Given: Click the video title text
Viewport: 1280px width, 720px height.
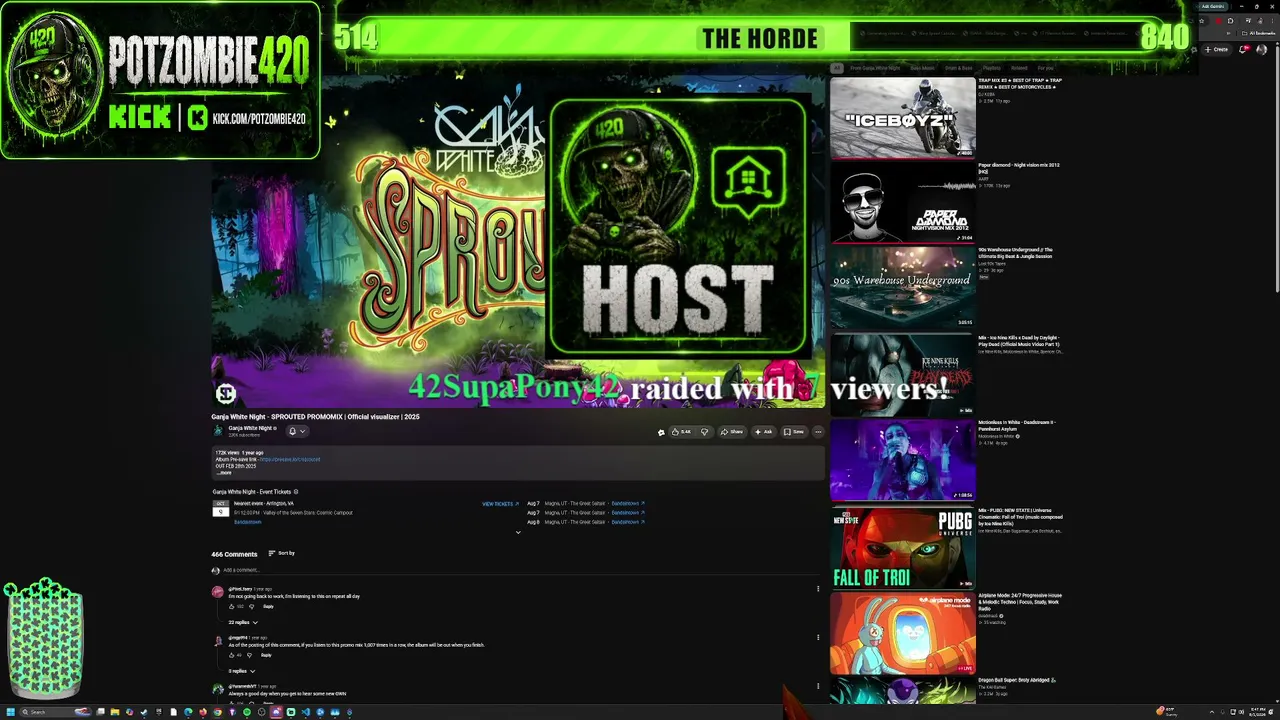Looking at the screenshot, I should [315, 417].
